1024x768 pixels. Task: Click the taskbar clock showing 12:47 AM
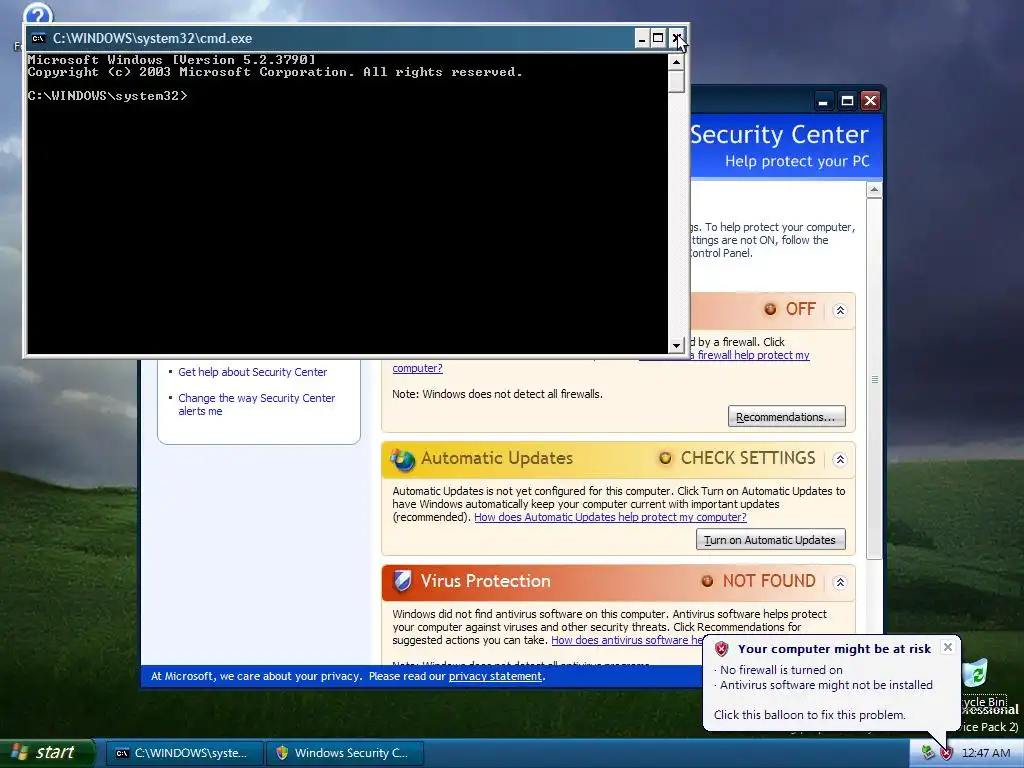(x=985, y=753)
